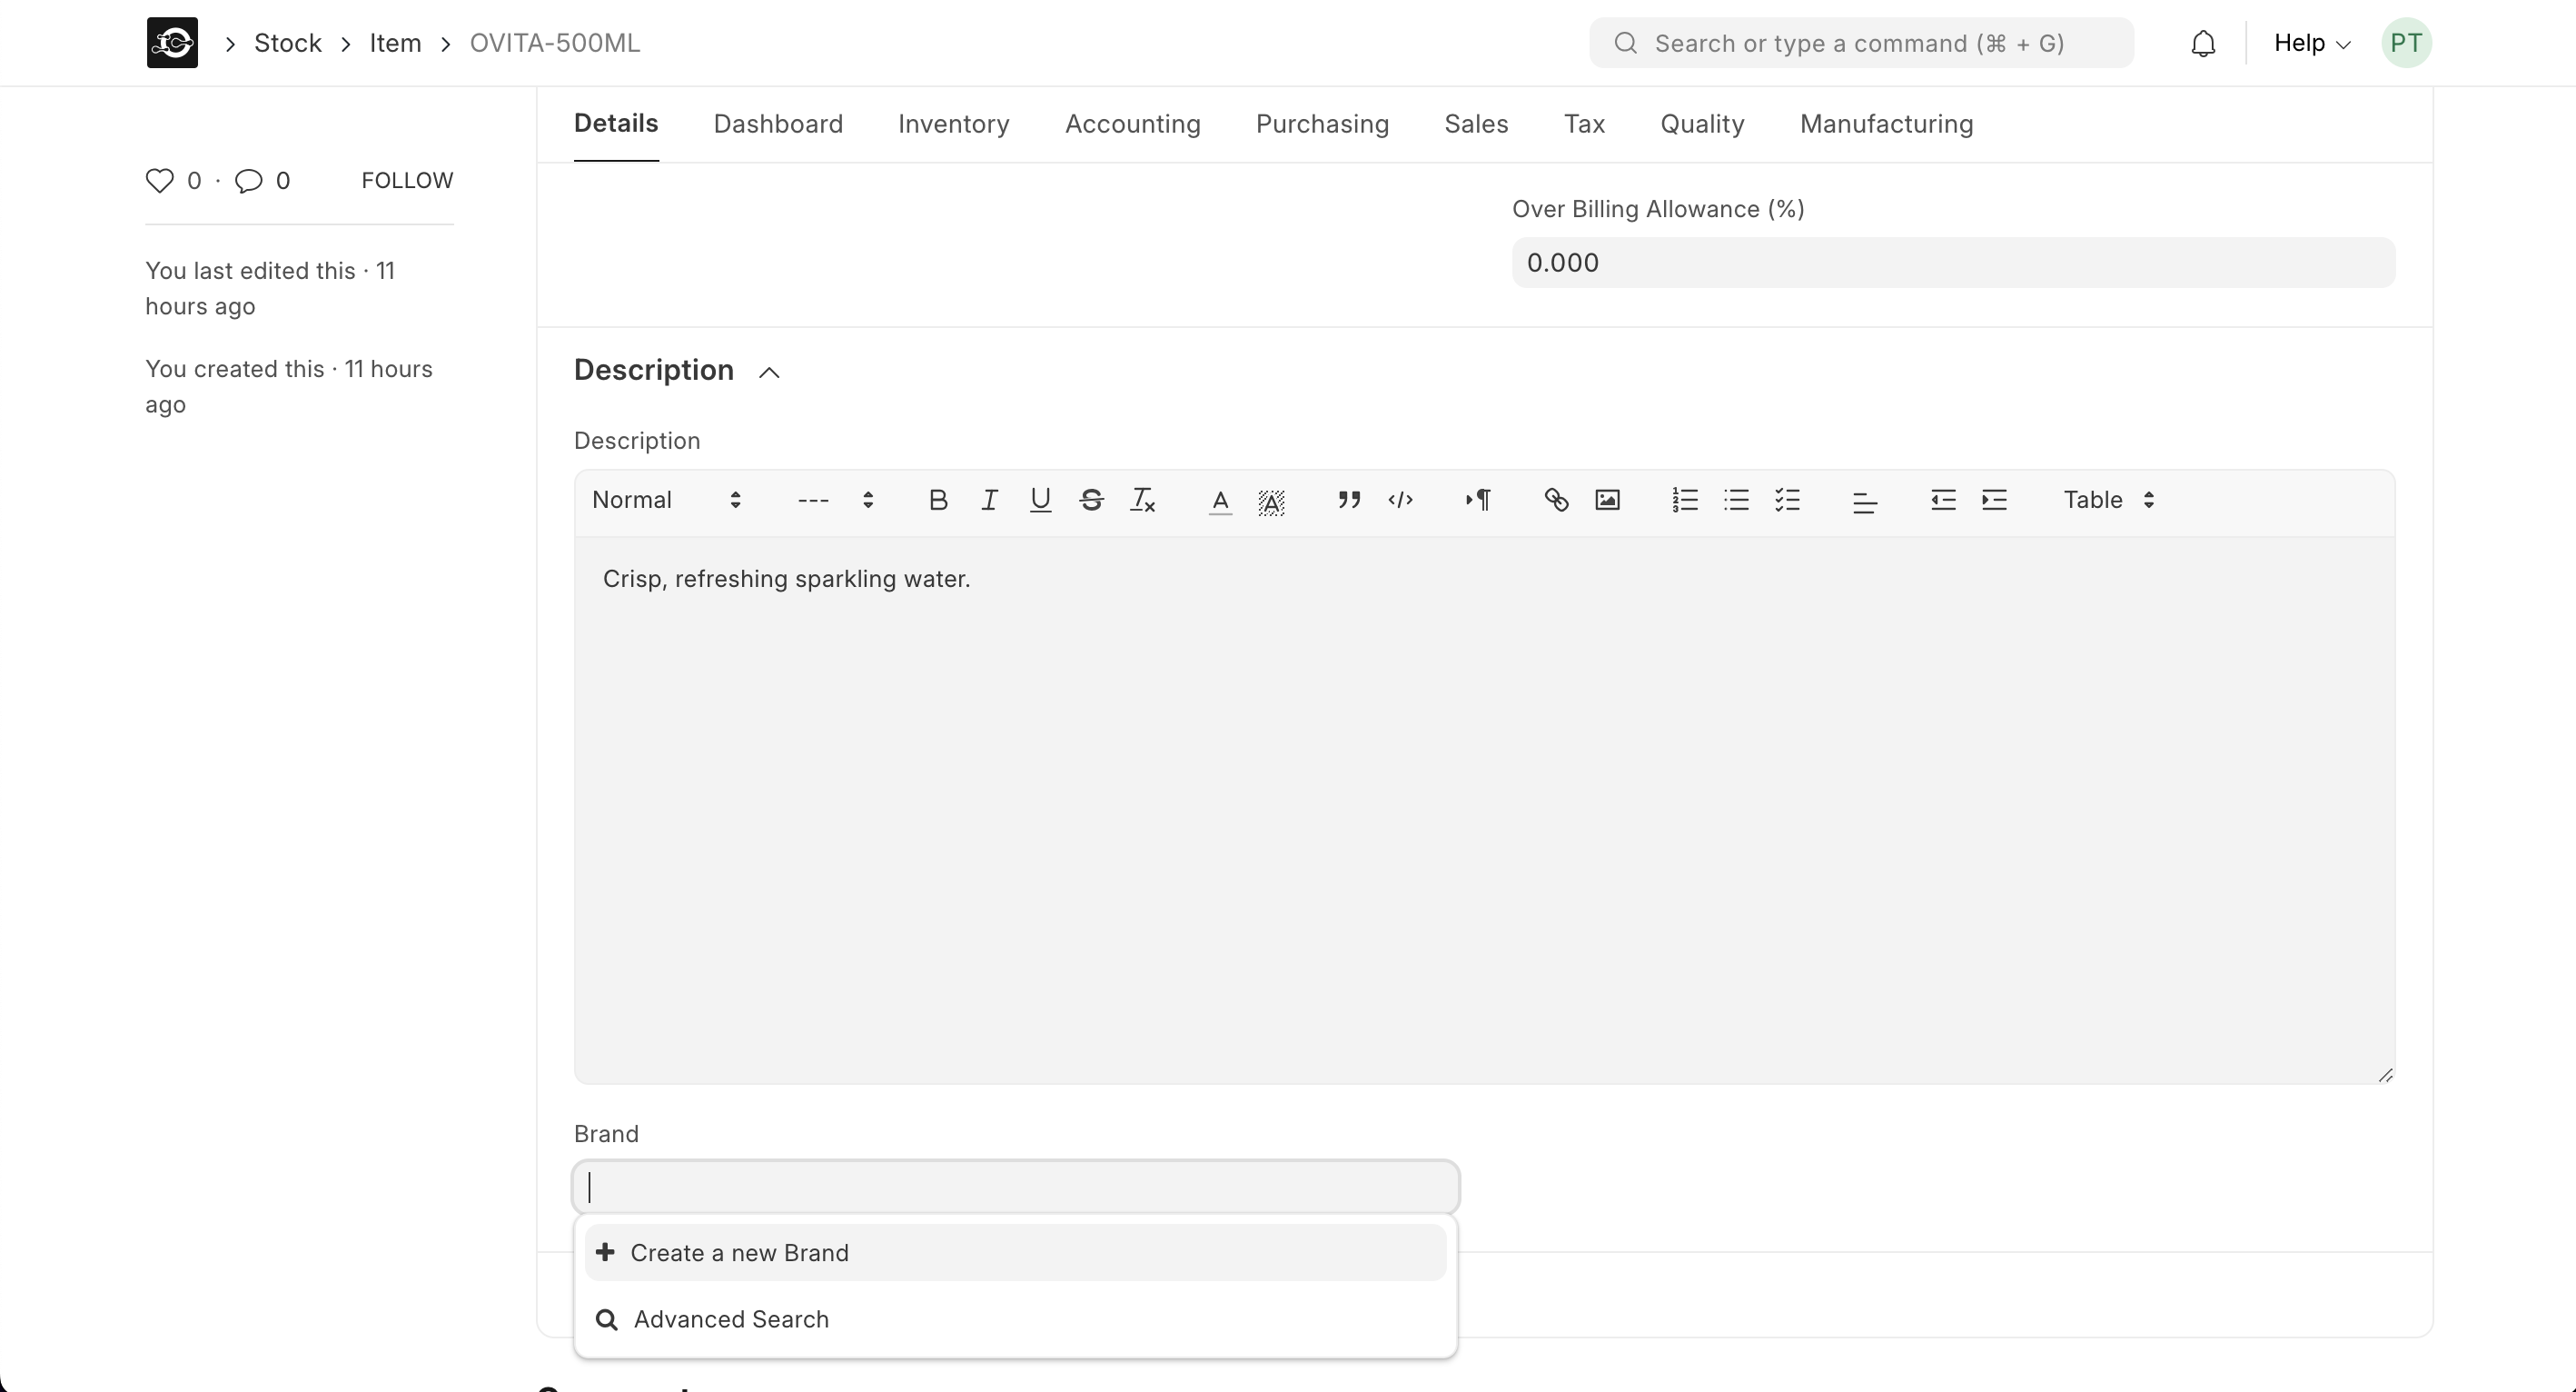Open the text color picker
The image size is (2576, 1392).
tap(1219, 500)
